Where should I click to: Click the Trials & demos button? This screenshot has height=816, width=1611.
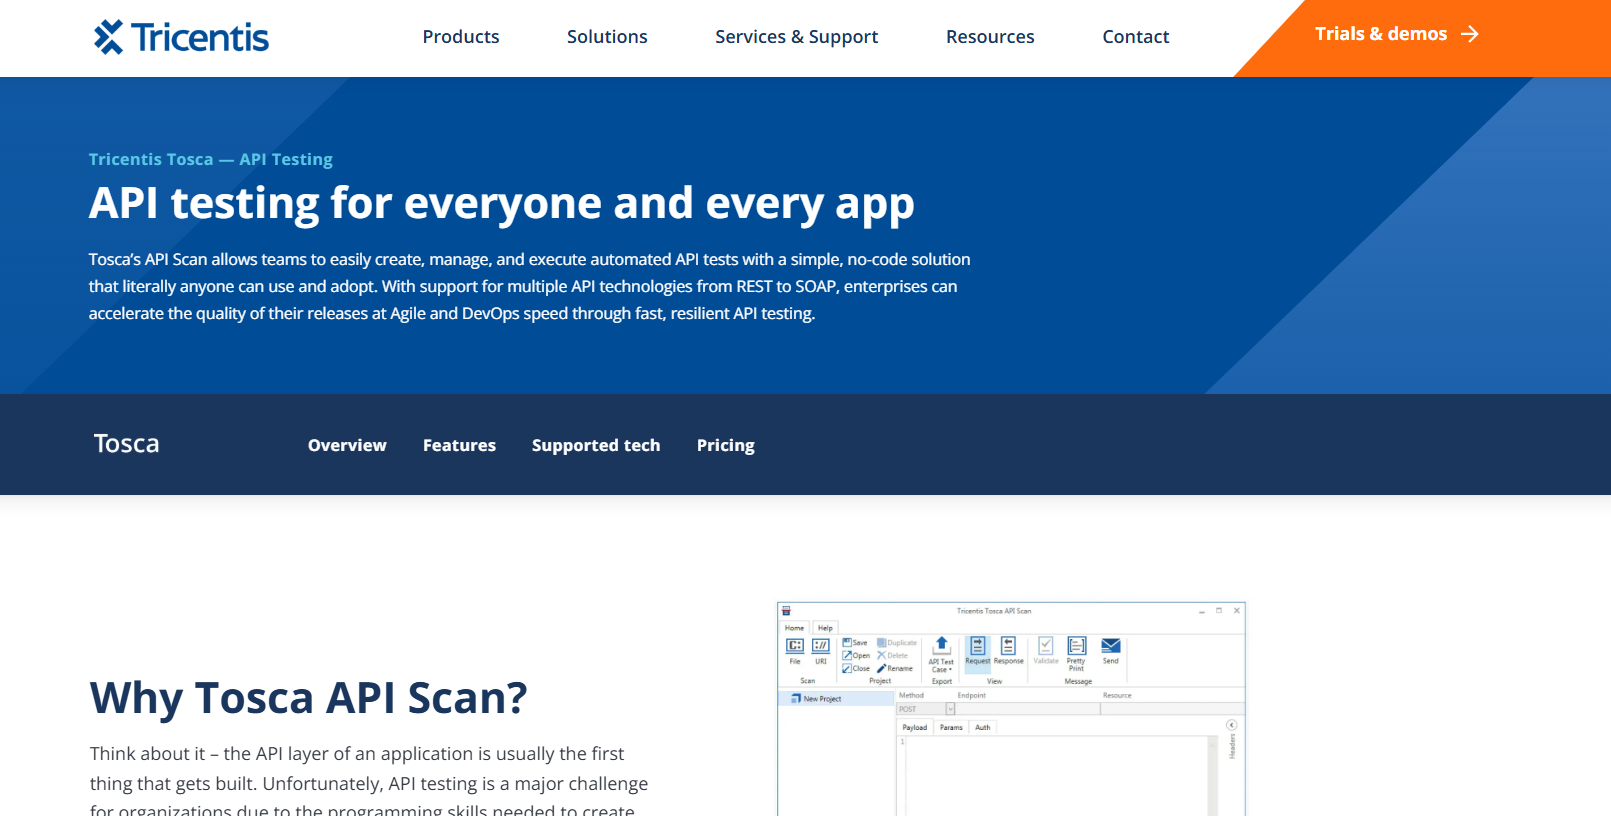coord(1396,34)
